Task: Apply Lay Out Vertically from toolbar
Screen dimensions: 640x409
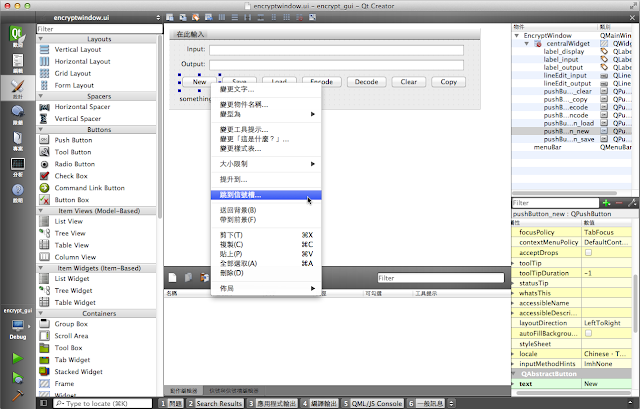Action: (235, 17)
